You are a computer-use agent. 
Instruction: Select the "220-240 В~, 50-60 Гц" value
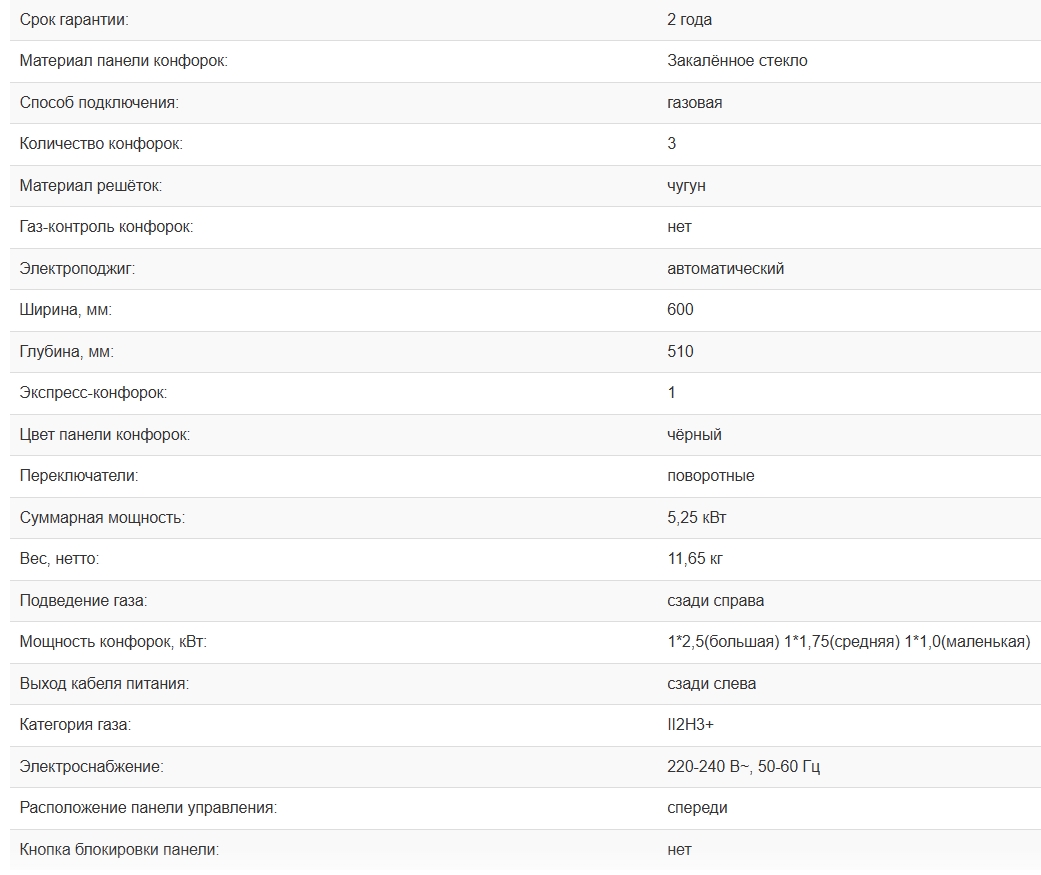coord(743,767)
